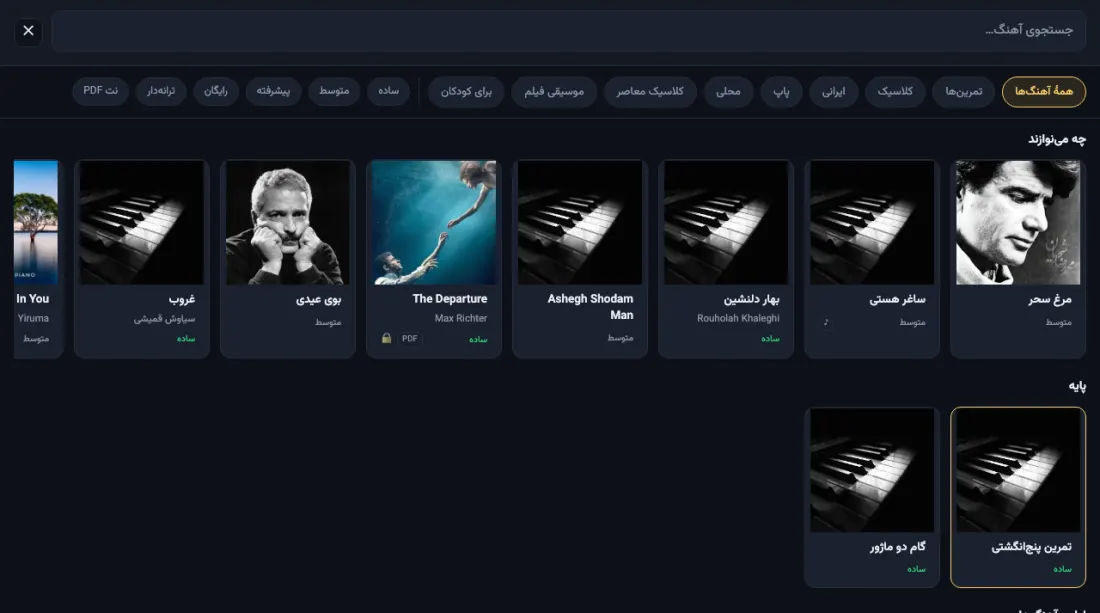Open the مرغ سحر song card

[x=1018, y=259]
